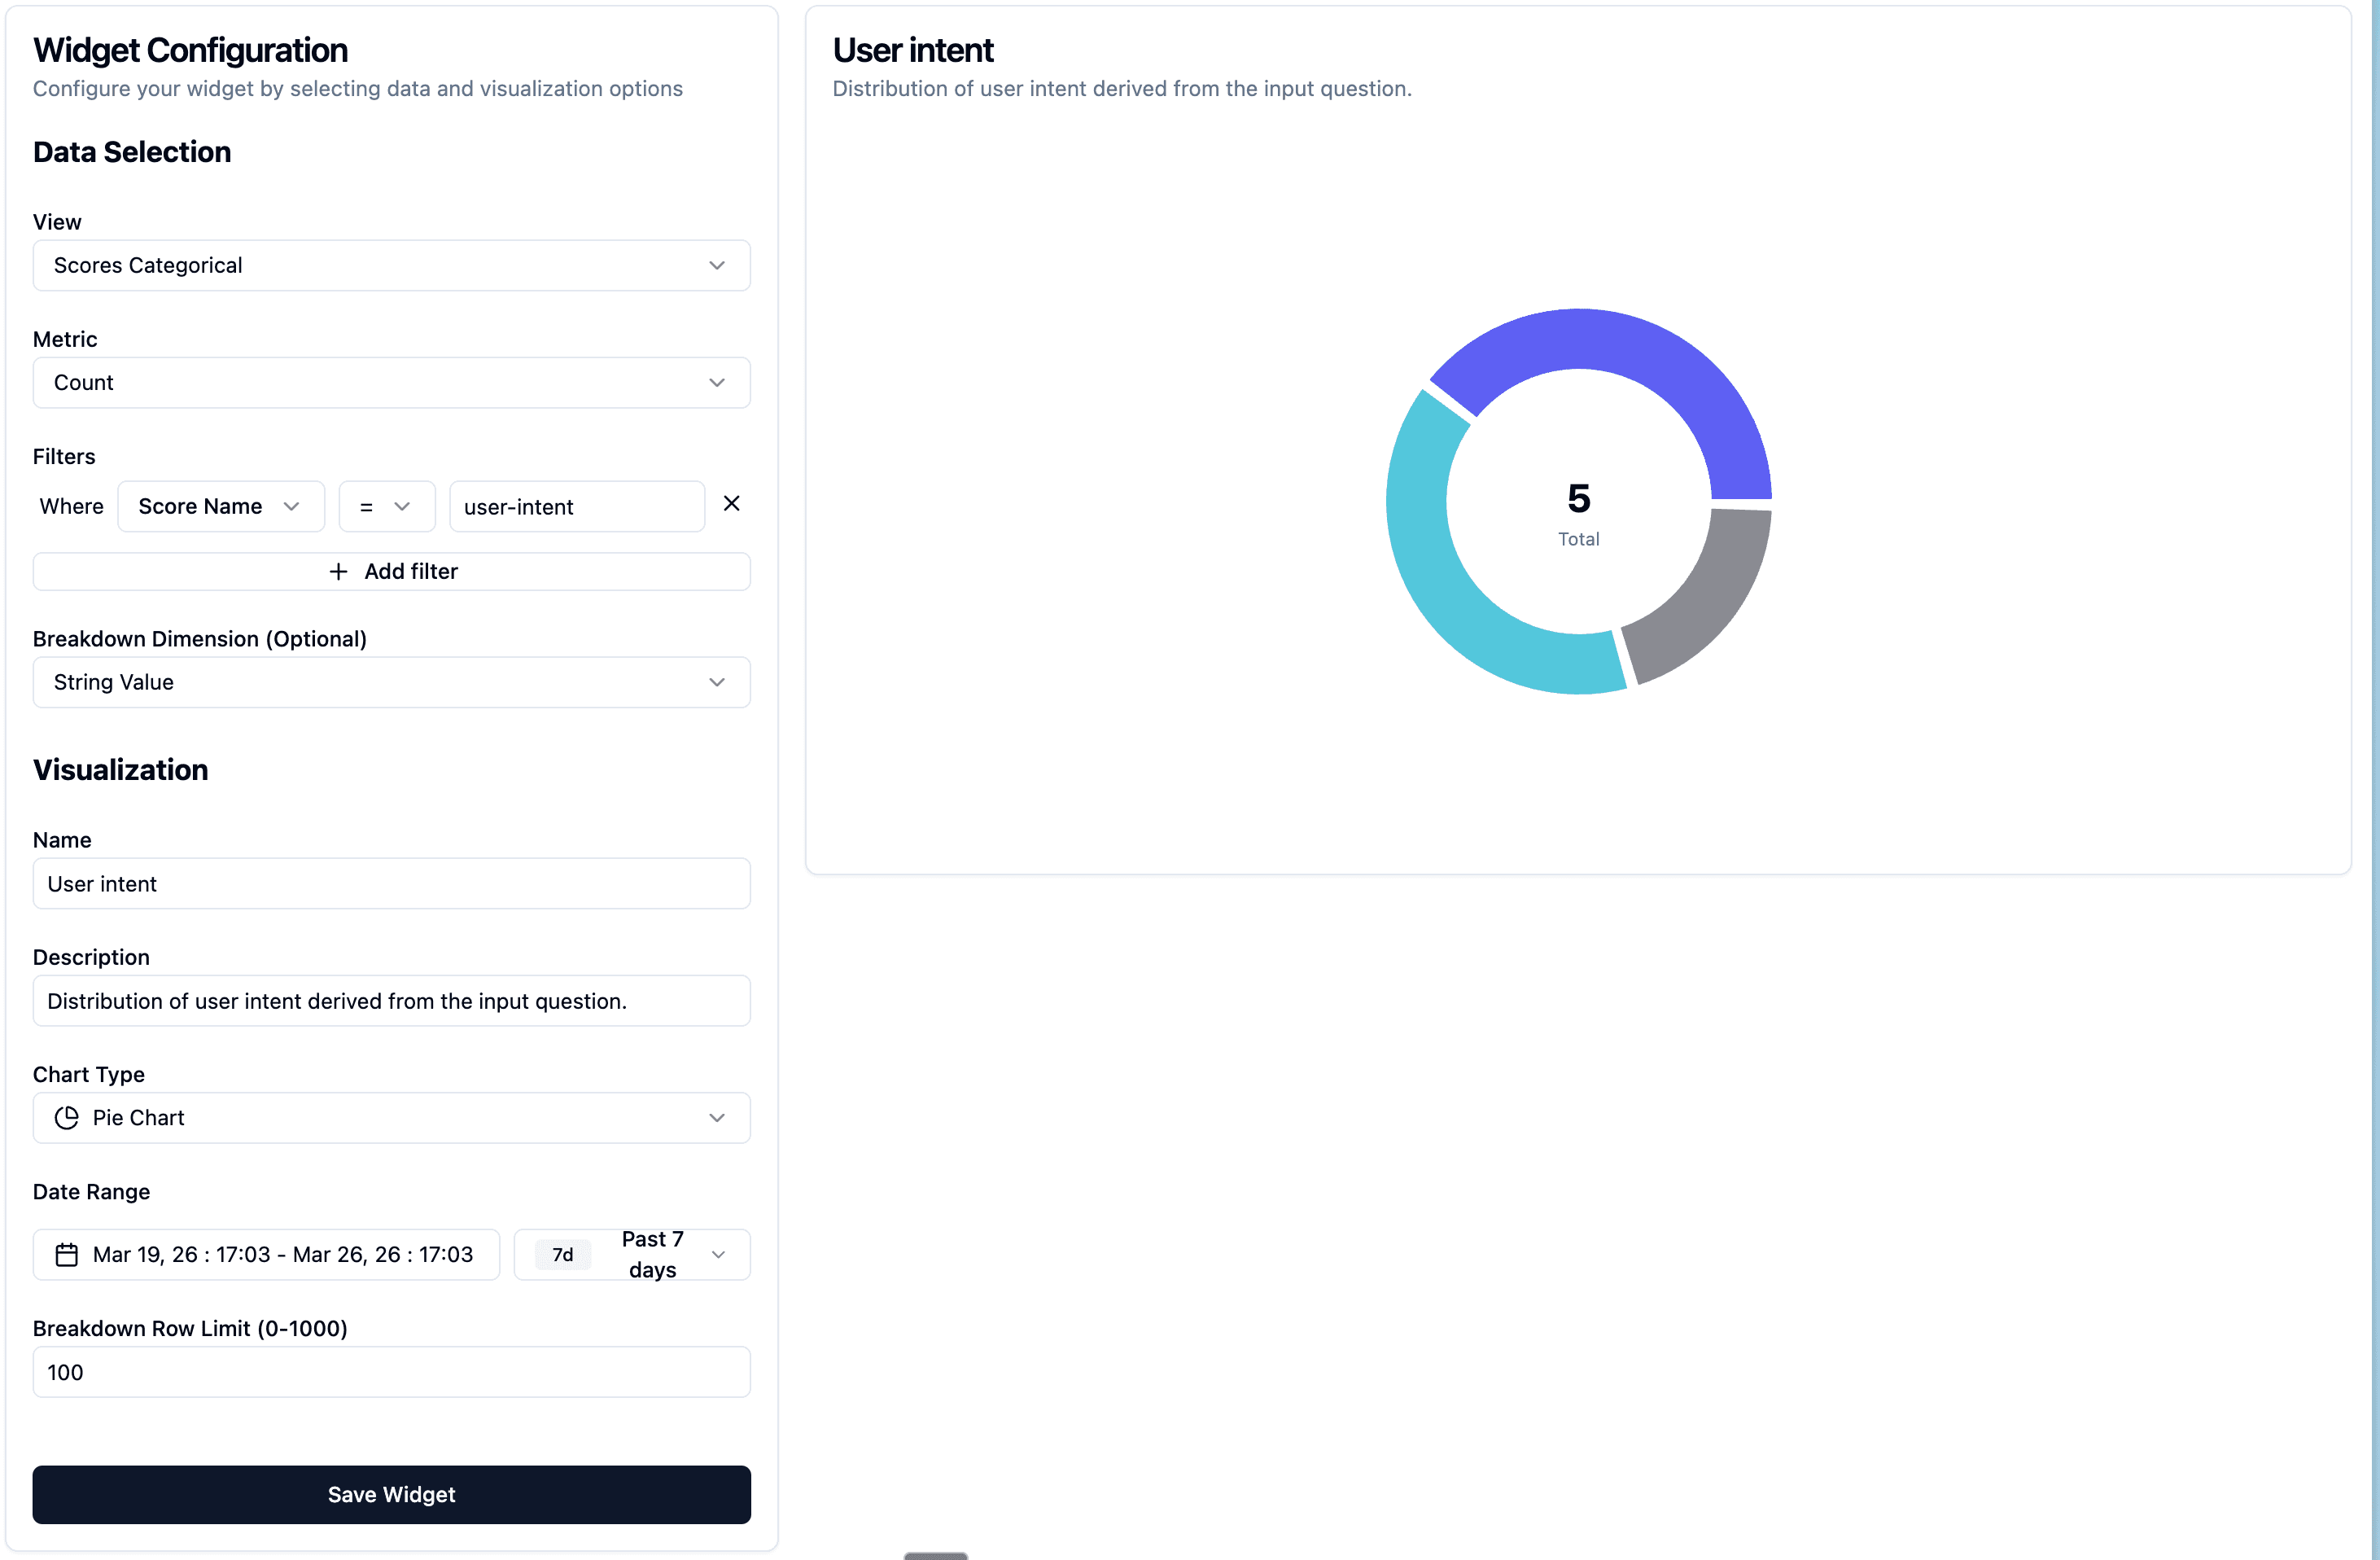This screenshot has height=1560, width=2380.
Task: Open the Score Name filter dropdown
Action: coord(221,506)
